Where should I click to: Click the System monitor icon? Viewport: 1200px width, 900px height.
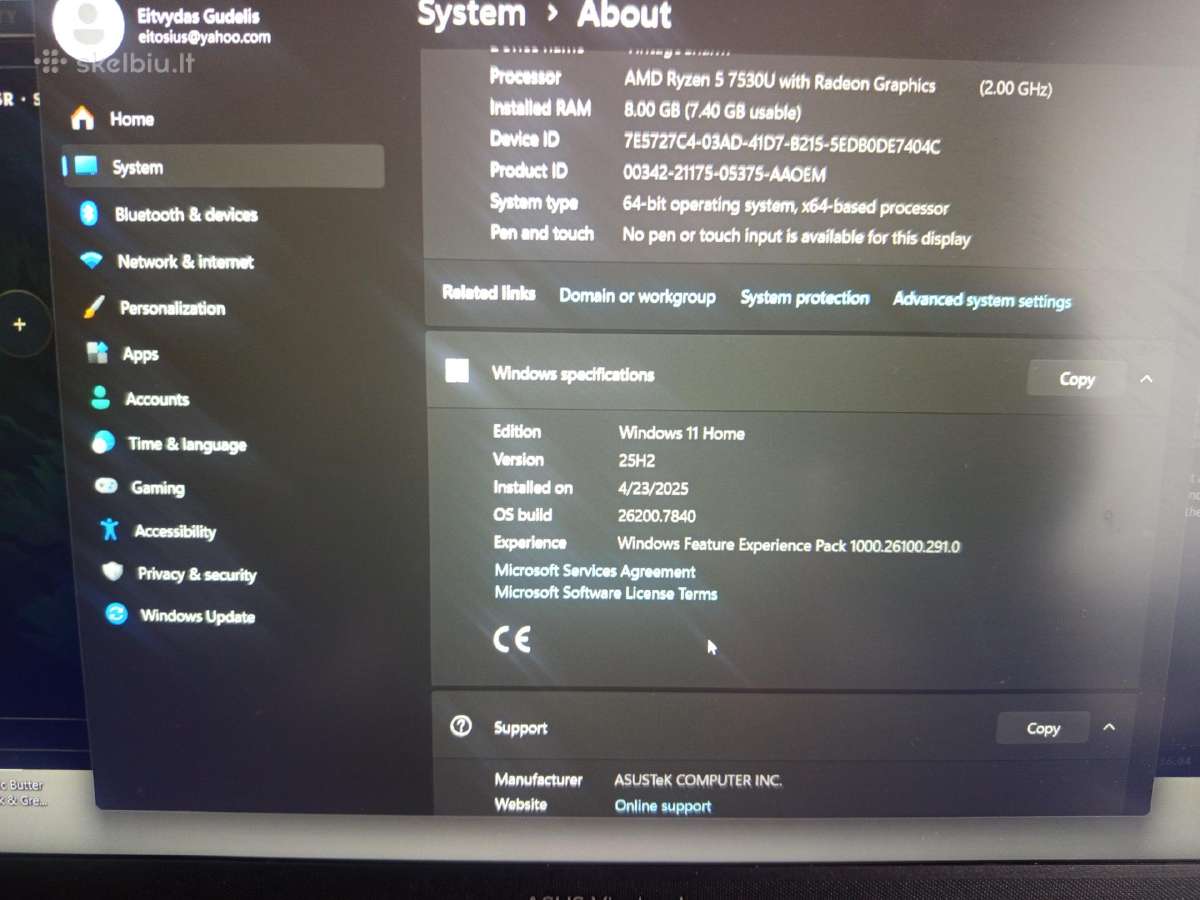86,166
